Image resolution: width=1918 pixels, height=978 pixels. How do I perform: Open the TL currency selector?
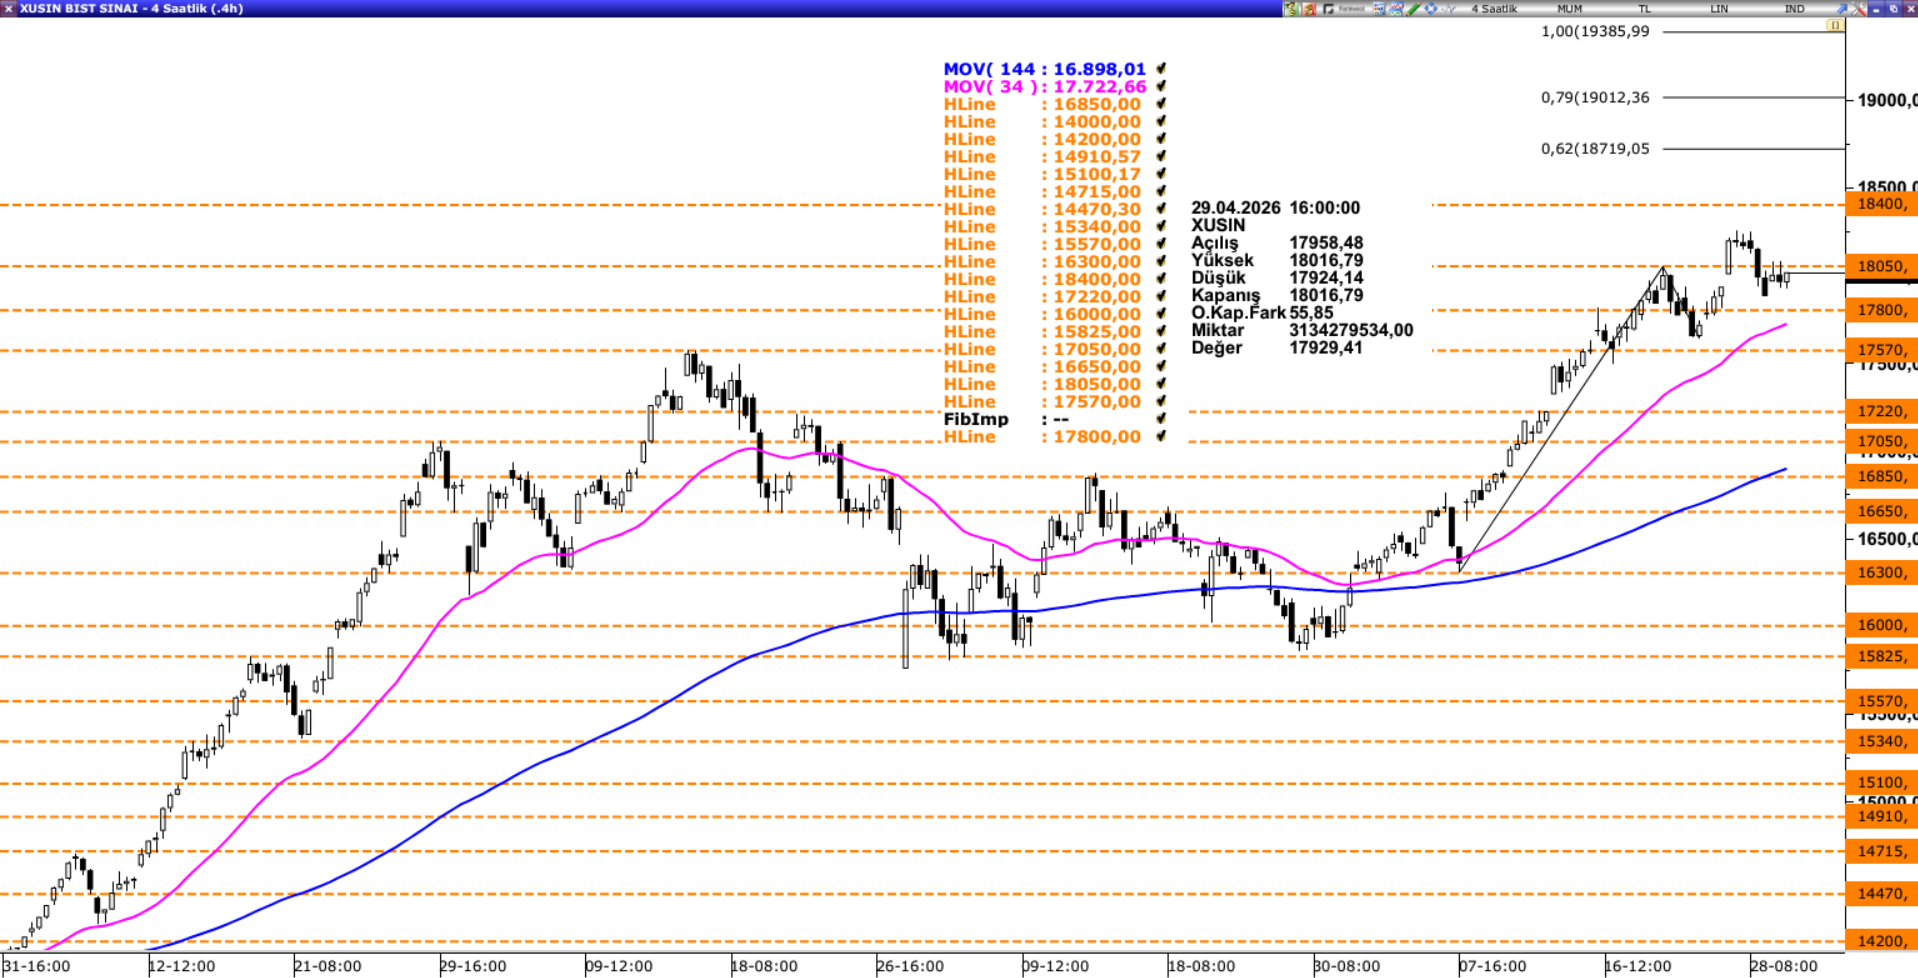[x=1644, y=9]
